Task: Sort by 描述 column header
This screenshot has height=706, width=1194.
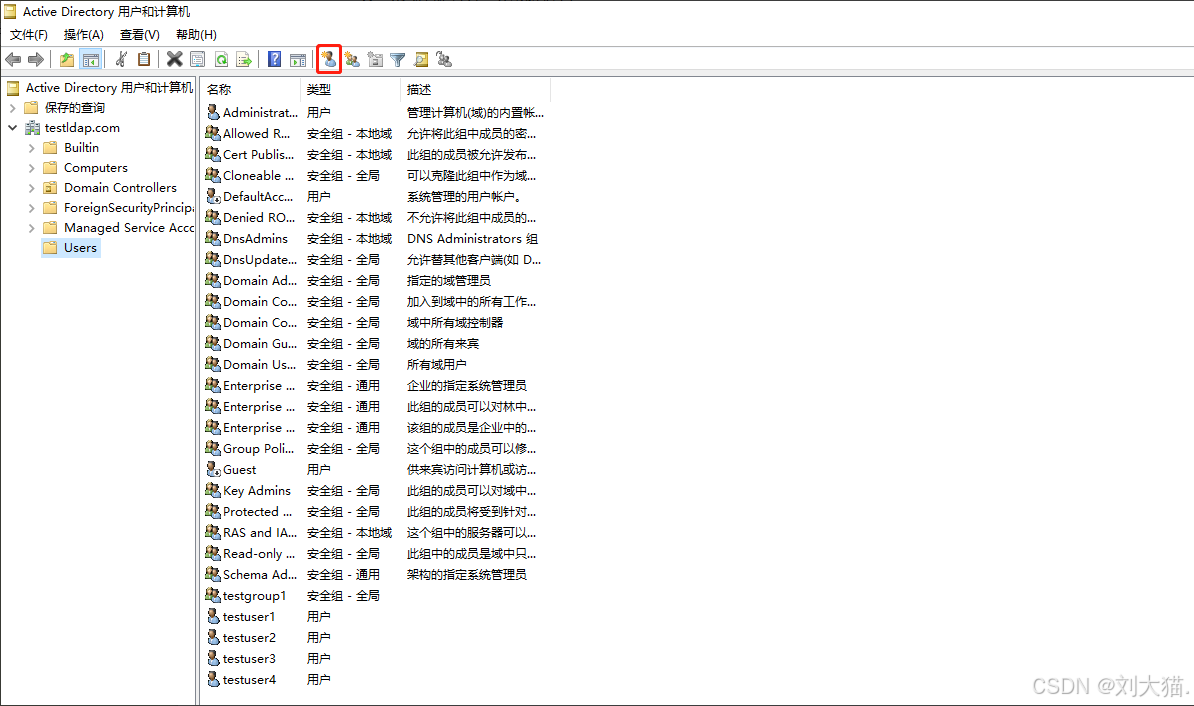Action: (x=475, y=90)
